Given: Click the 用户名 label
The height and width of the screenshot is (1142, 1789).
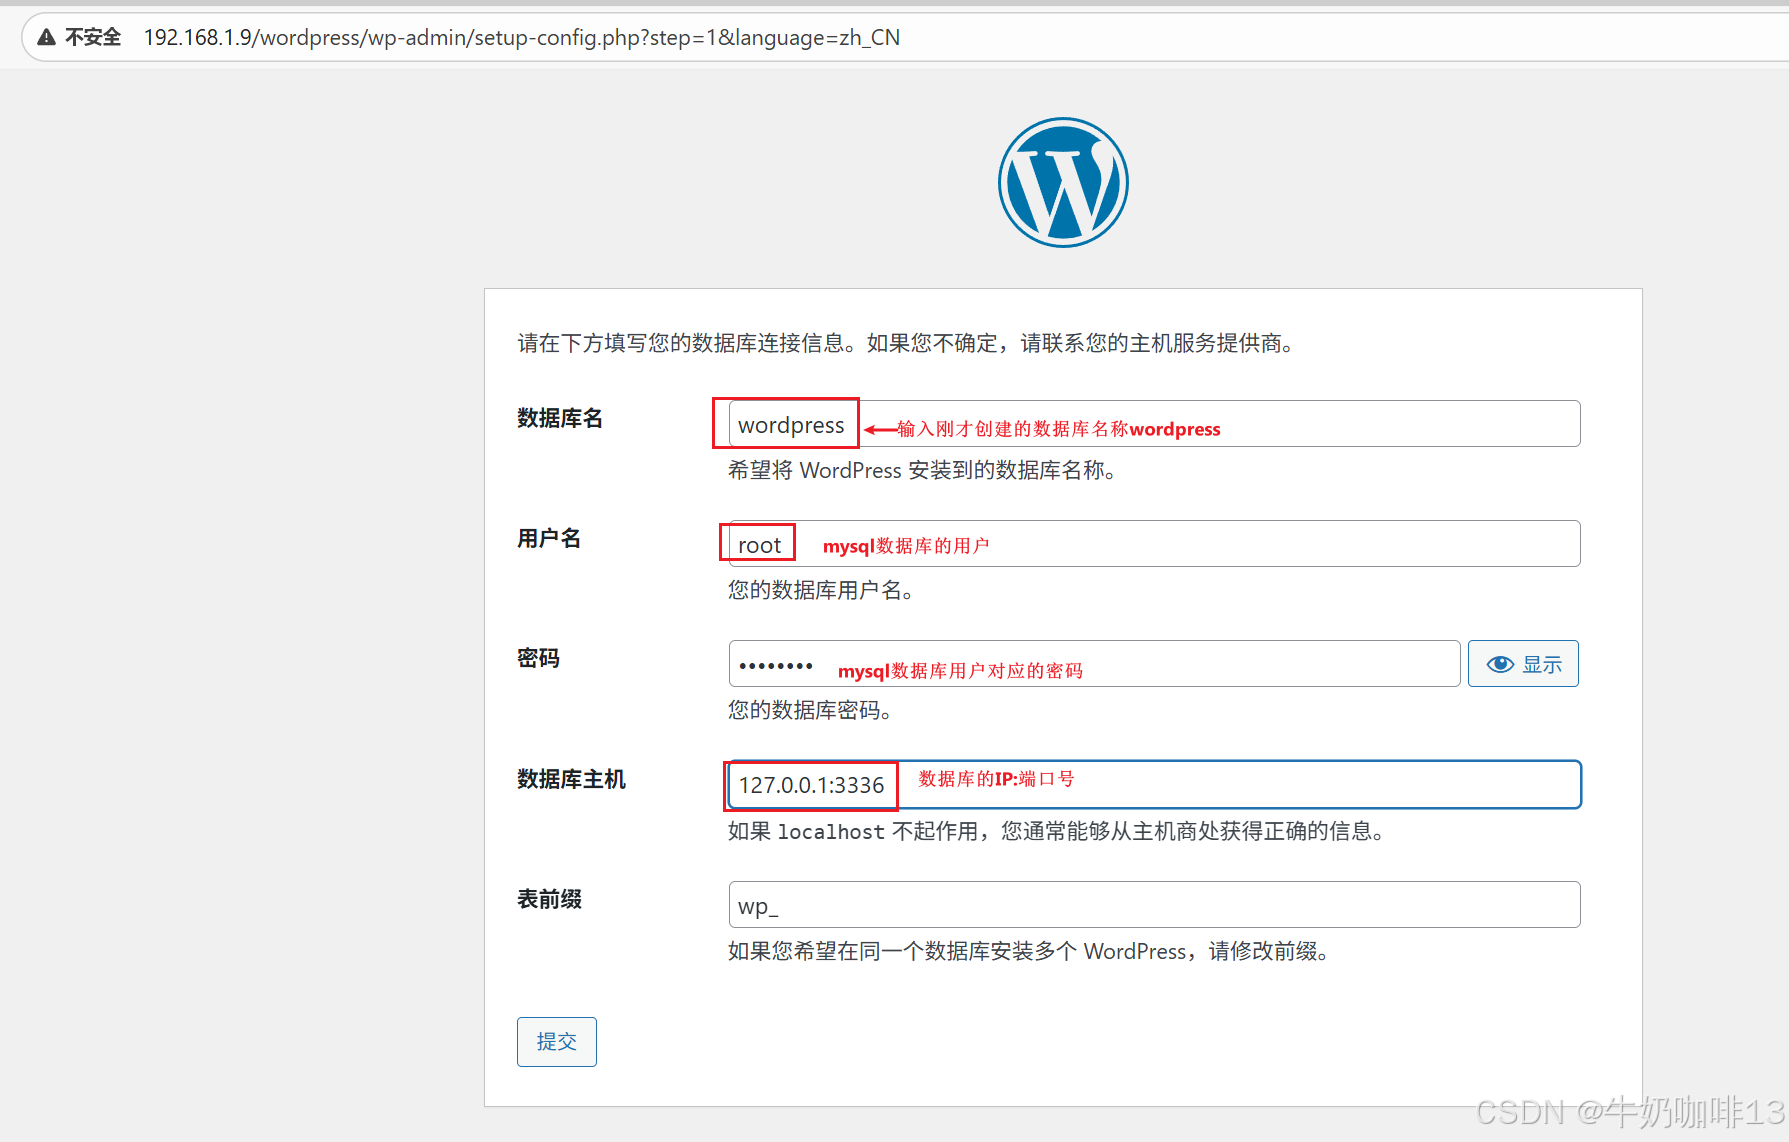Looking at the screenshot, I should point(549,538).
